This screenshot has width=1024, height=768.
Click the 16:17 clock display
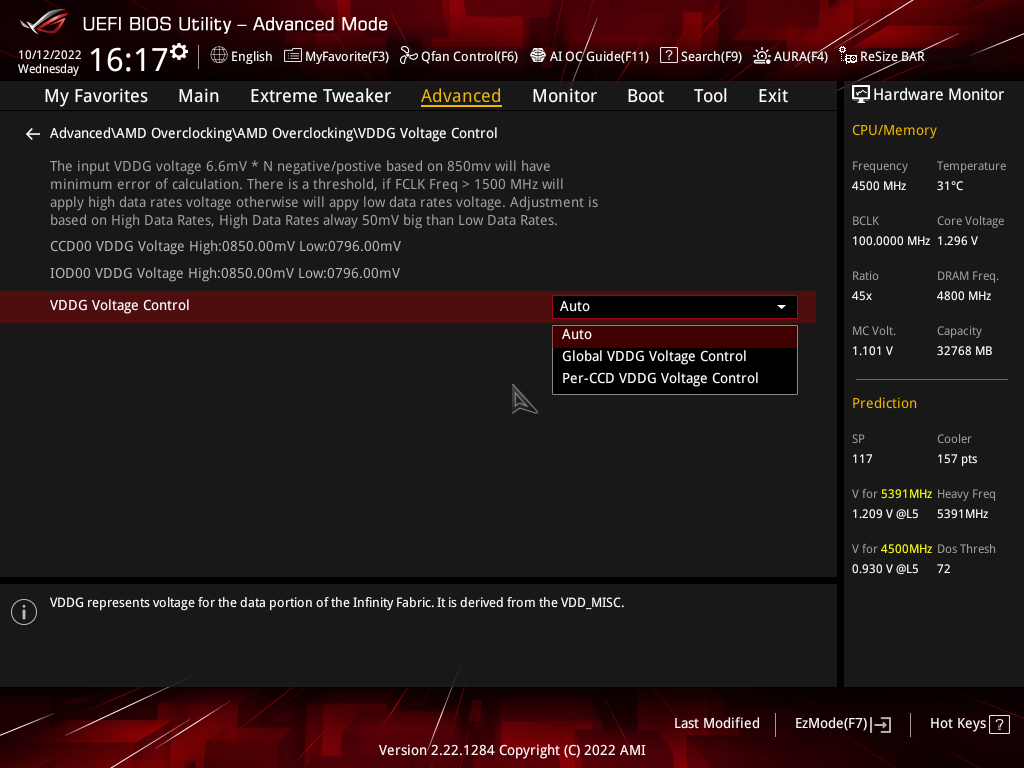coord(128,60)
